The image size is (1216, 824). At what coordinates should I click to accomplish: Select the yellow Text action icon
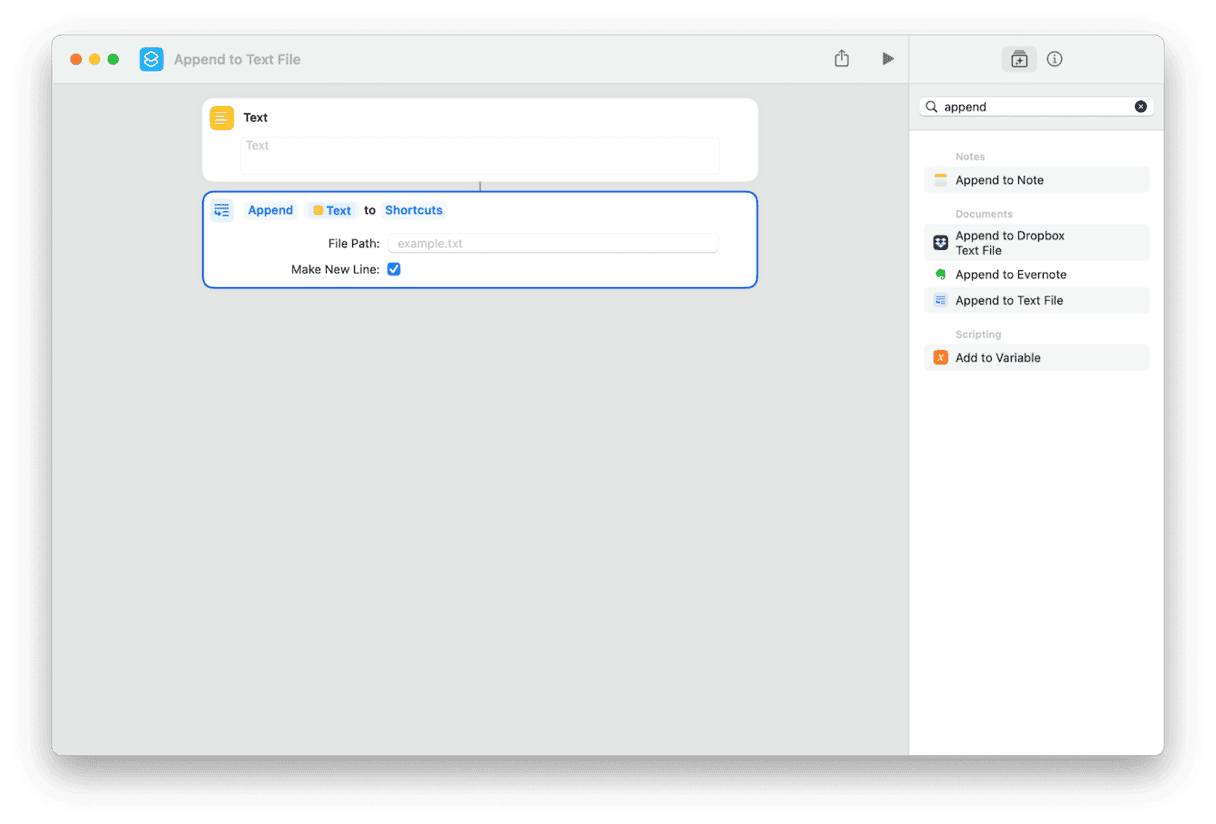(221, 117)
